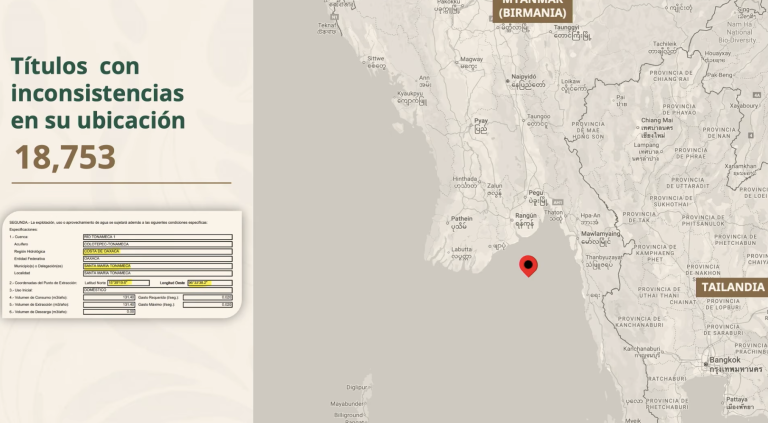Click the 'Títulos con inconsistencias' heading
Viewport: 768px width, 423px height.
coord(98,93)
